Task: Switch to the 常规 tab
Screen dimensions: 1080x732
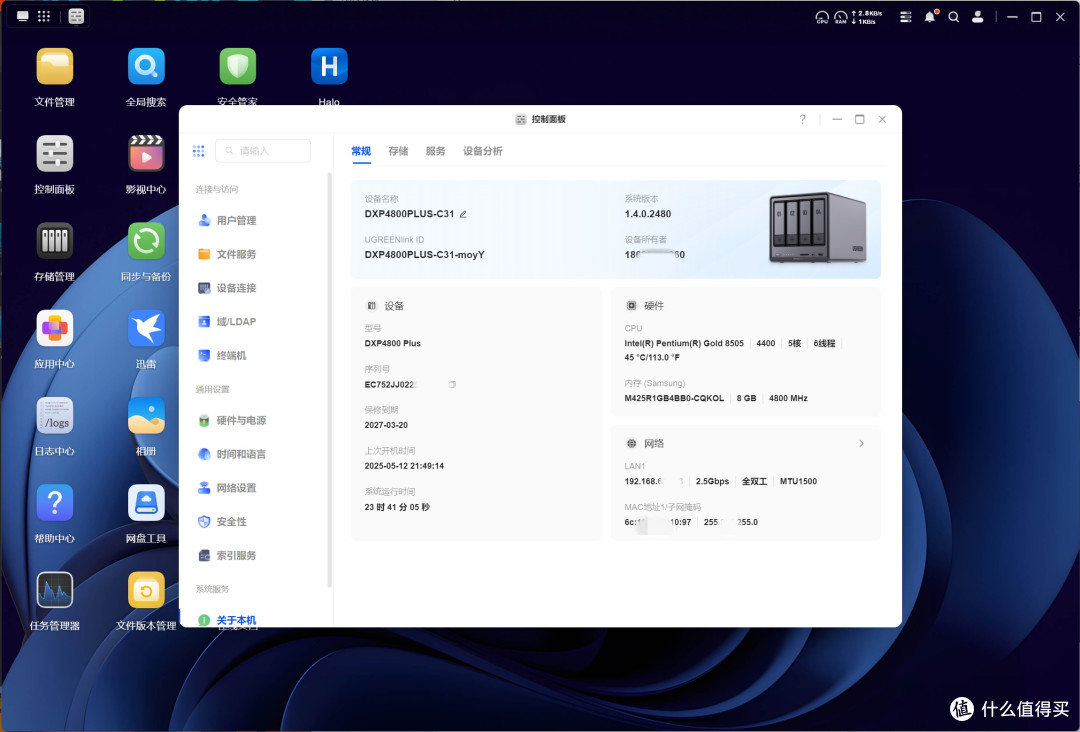Action: pyautogui.click(x=361, y=151)
